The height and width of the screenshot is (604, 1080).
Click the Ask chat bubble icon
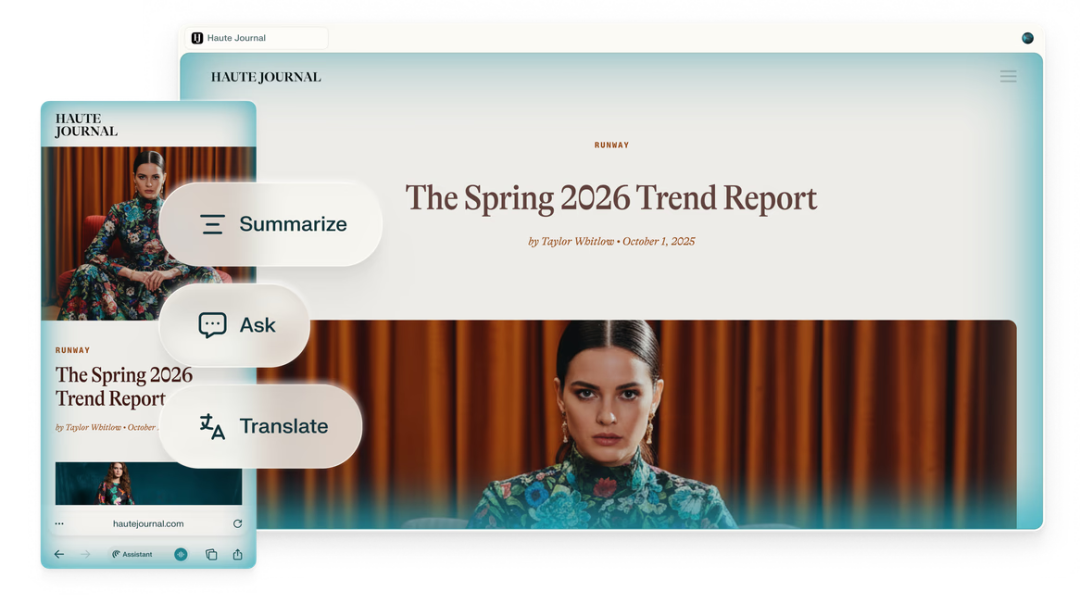click(x=212, y=325)
